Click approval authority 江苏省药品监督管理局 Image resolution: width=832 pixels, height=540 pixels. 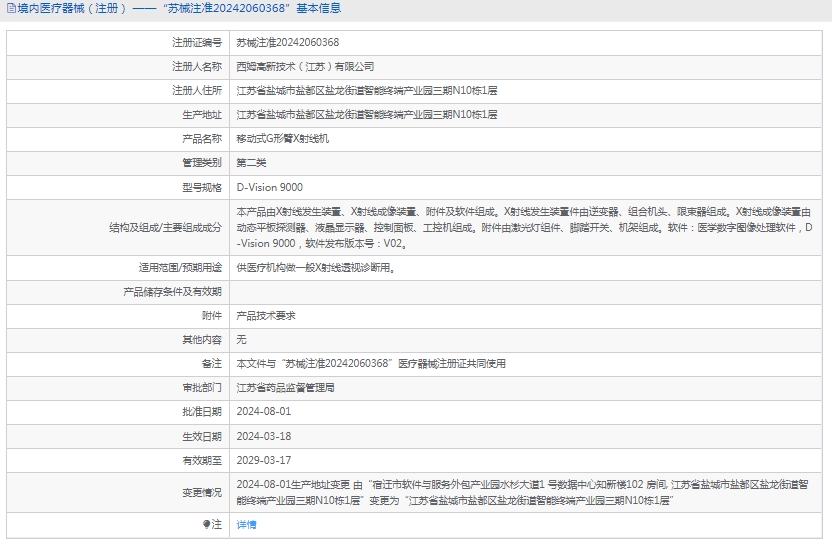click(x=285, y=387)
